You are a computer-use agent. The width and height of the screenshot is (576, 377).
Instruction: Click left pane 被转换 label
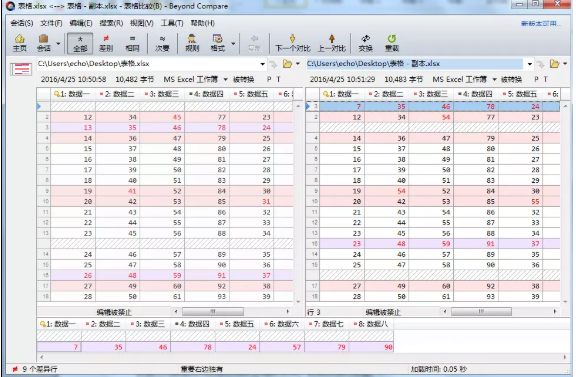click(244, 79)
